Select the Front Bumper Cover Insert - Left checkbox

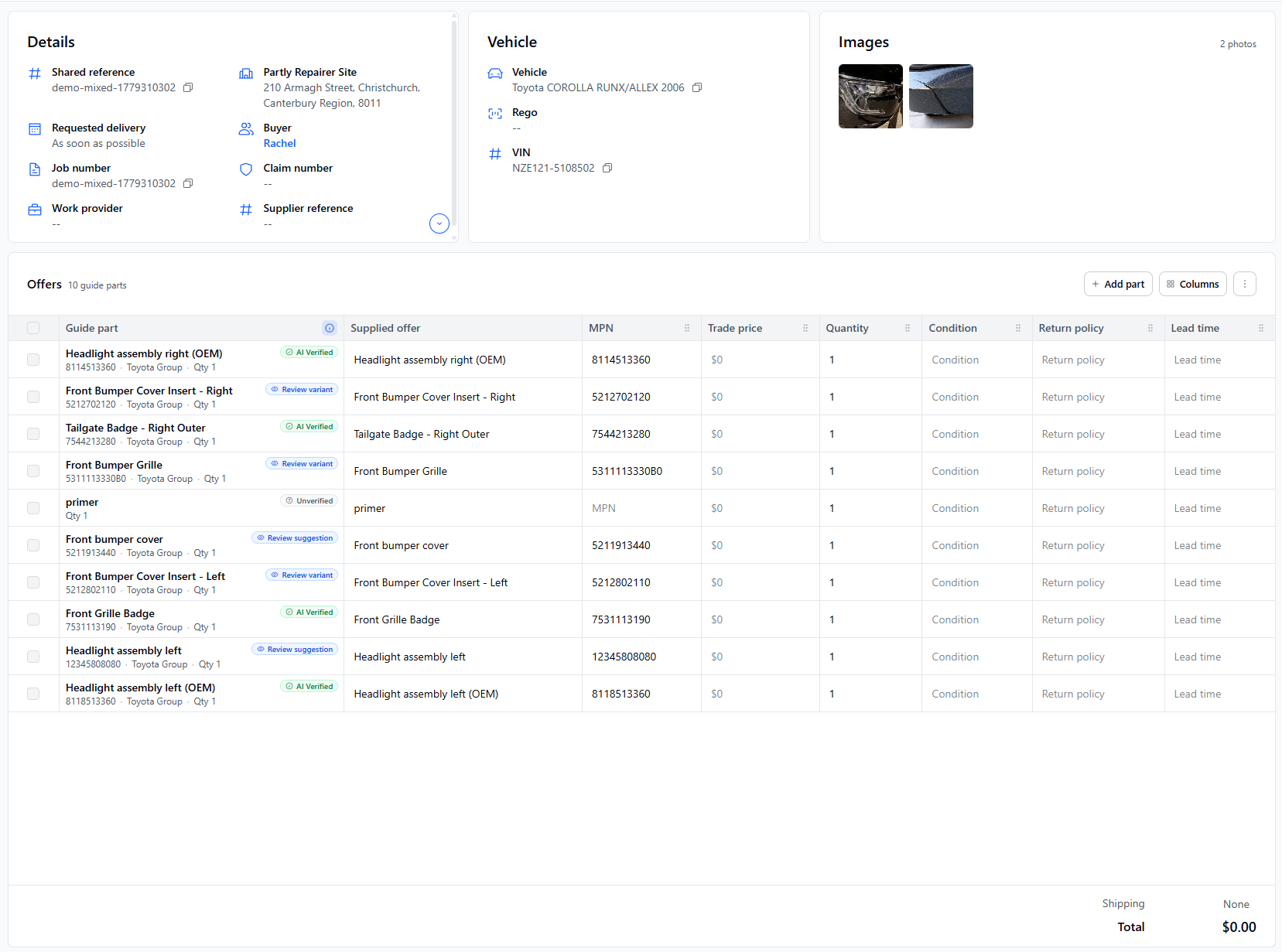pos(33,582)
